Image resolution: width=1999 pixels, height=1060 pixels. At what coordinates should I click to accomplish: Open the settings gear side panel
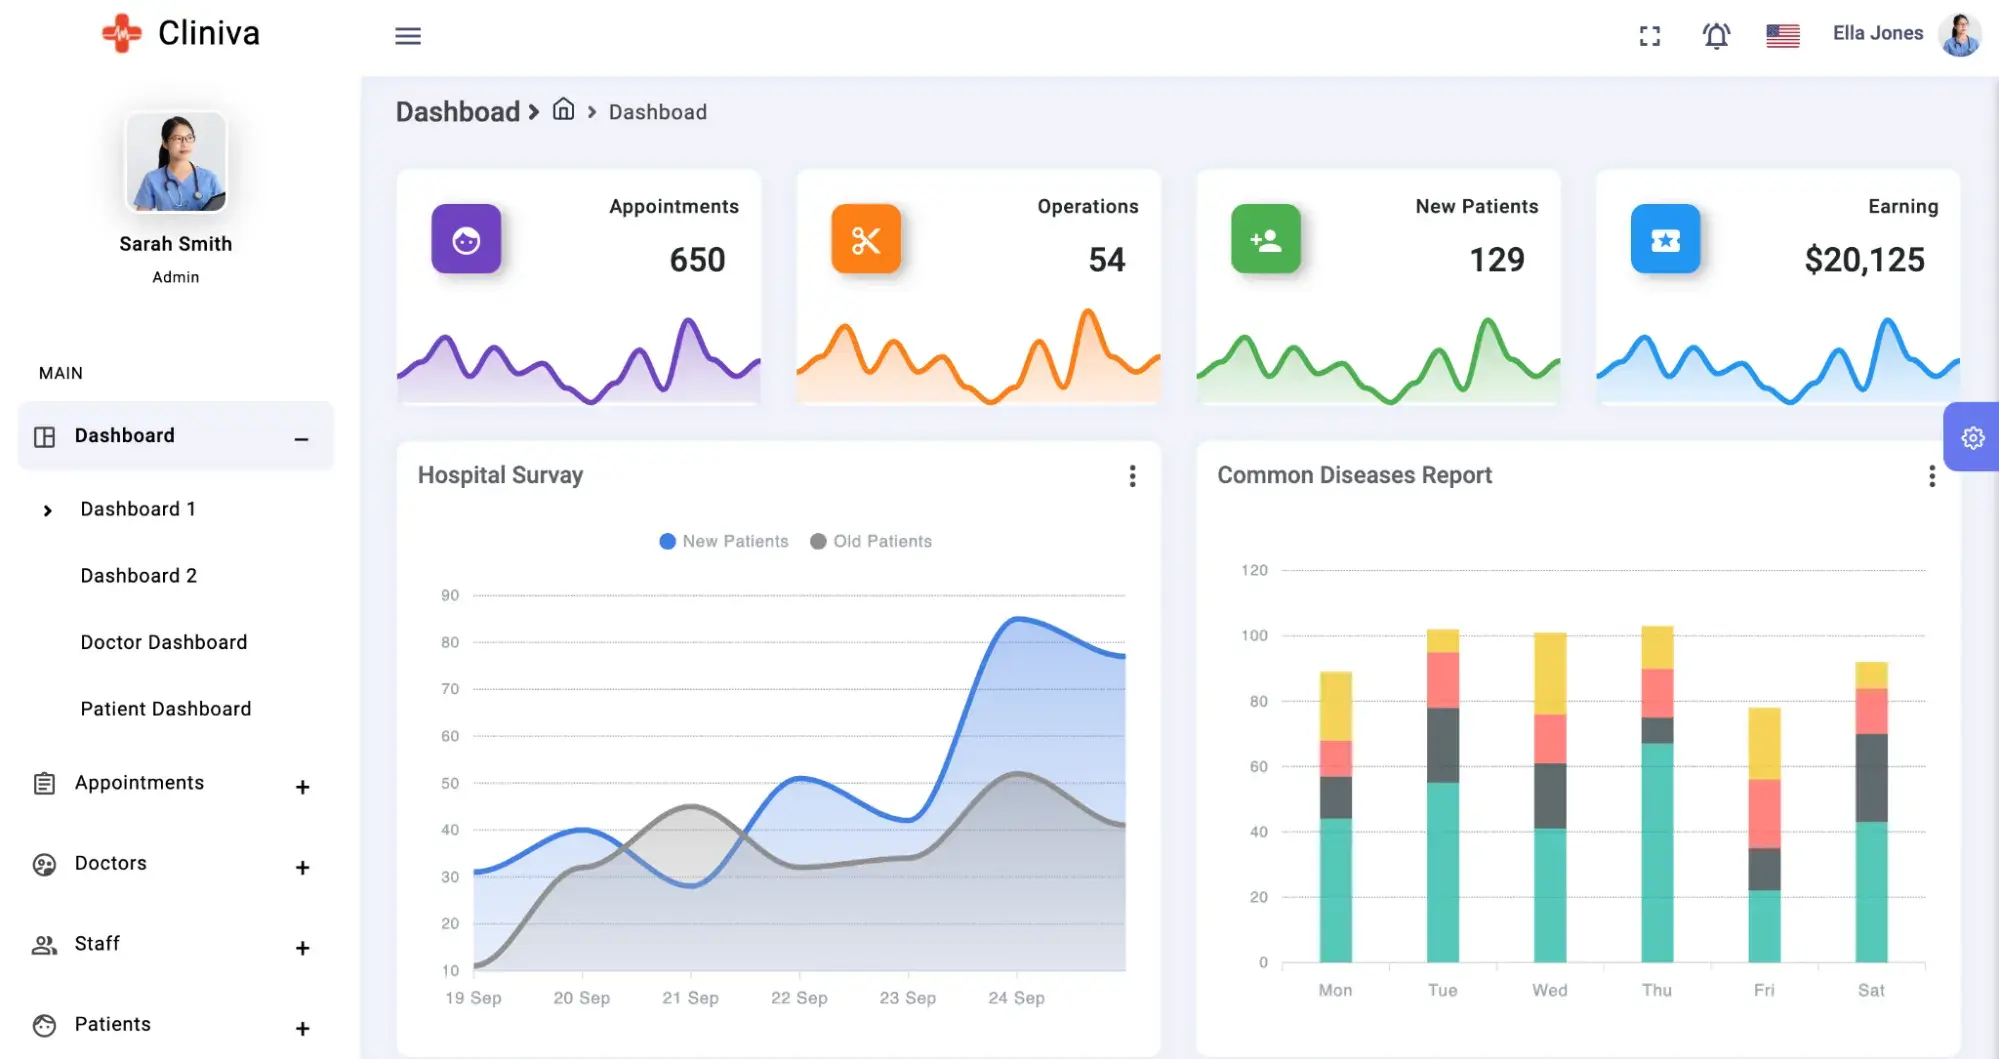pyautogui.click(x=1972, y=437)
